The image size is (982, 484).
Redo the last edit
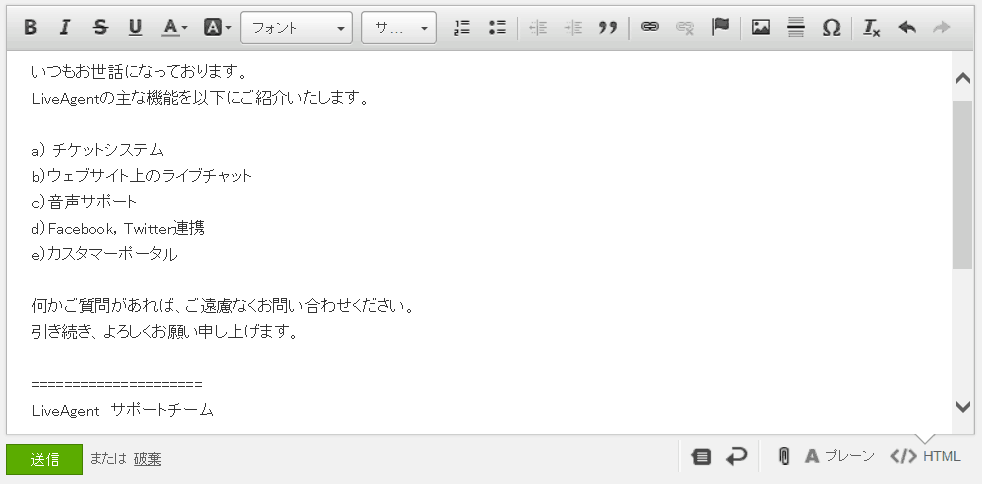point(941,28)
